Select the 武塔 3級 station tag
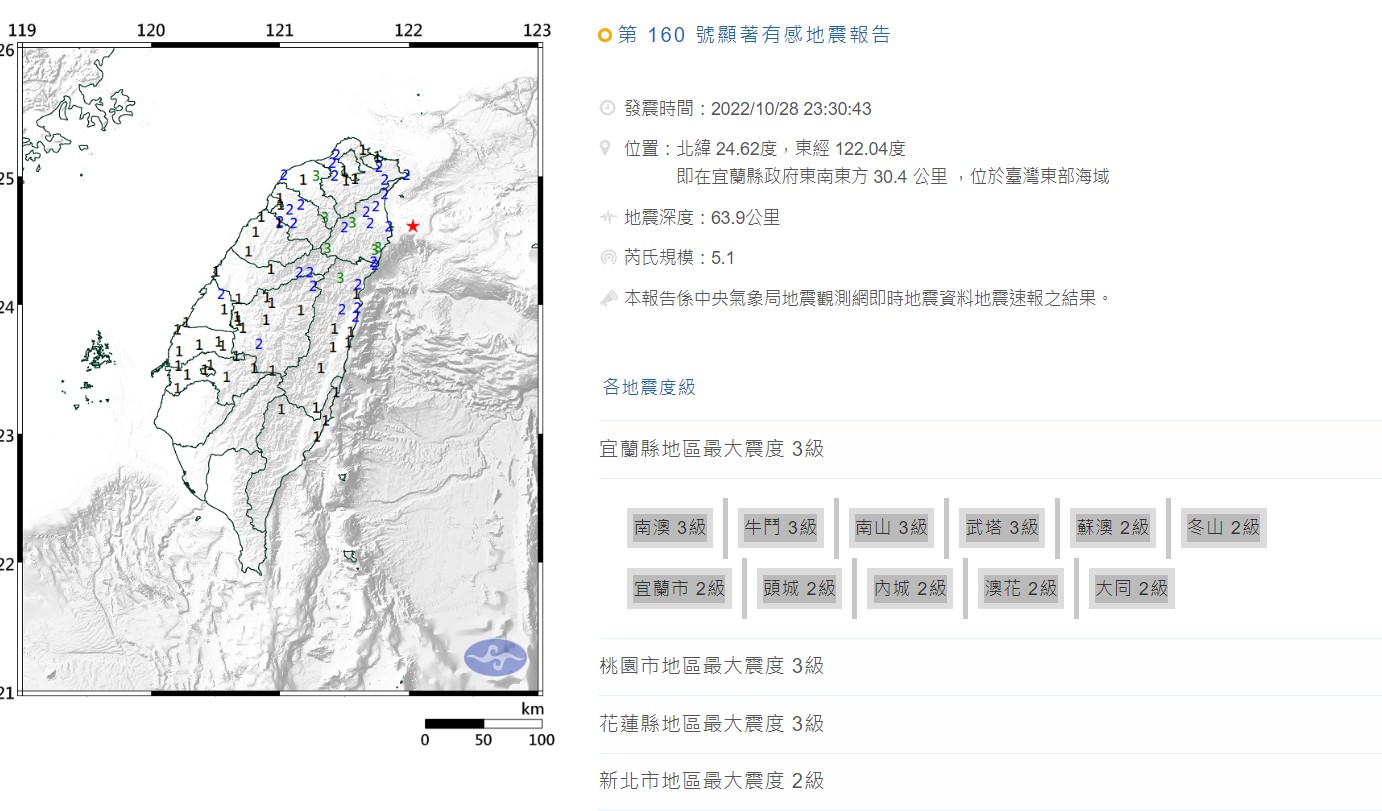This screenshot has height=811, width=1382. point(1002,527)
